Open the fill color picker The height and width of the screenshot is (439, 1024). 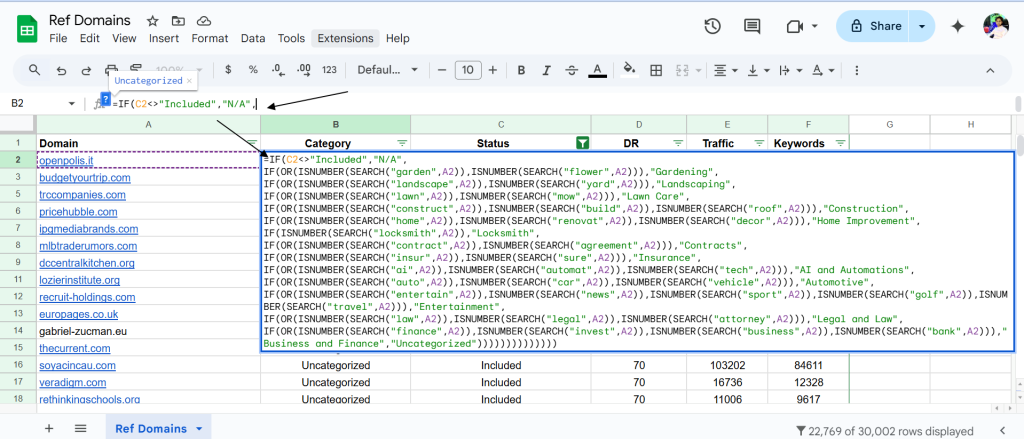[629, 70]
